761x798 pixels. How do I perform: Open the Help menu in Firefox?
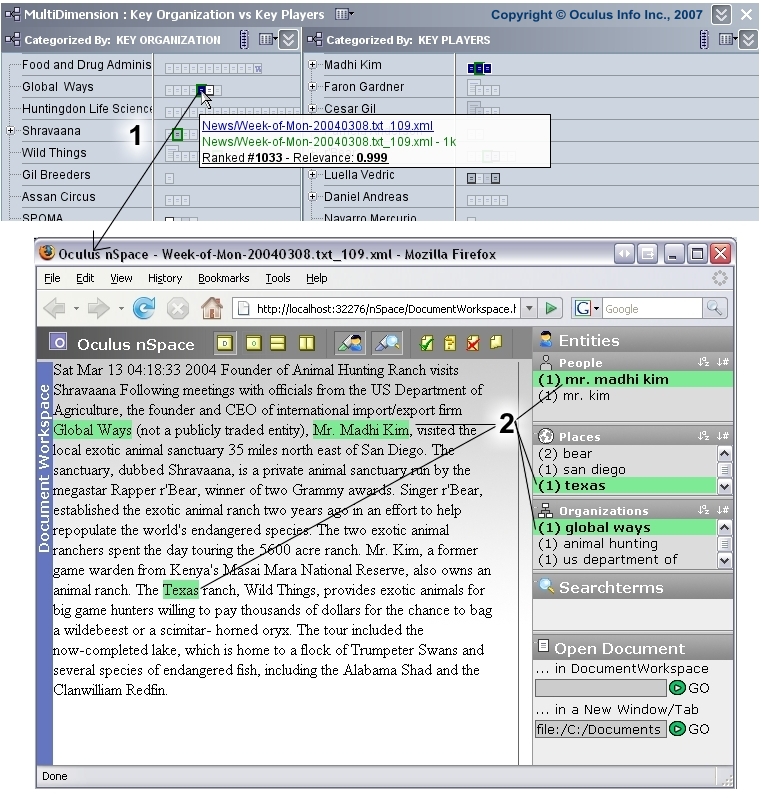(317, 278)
